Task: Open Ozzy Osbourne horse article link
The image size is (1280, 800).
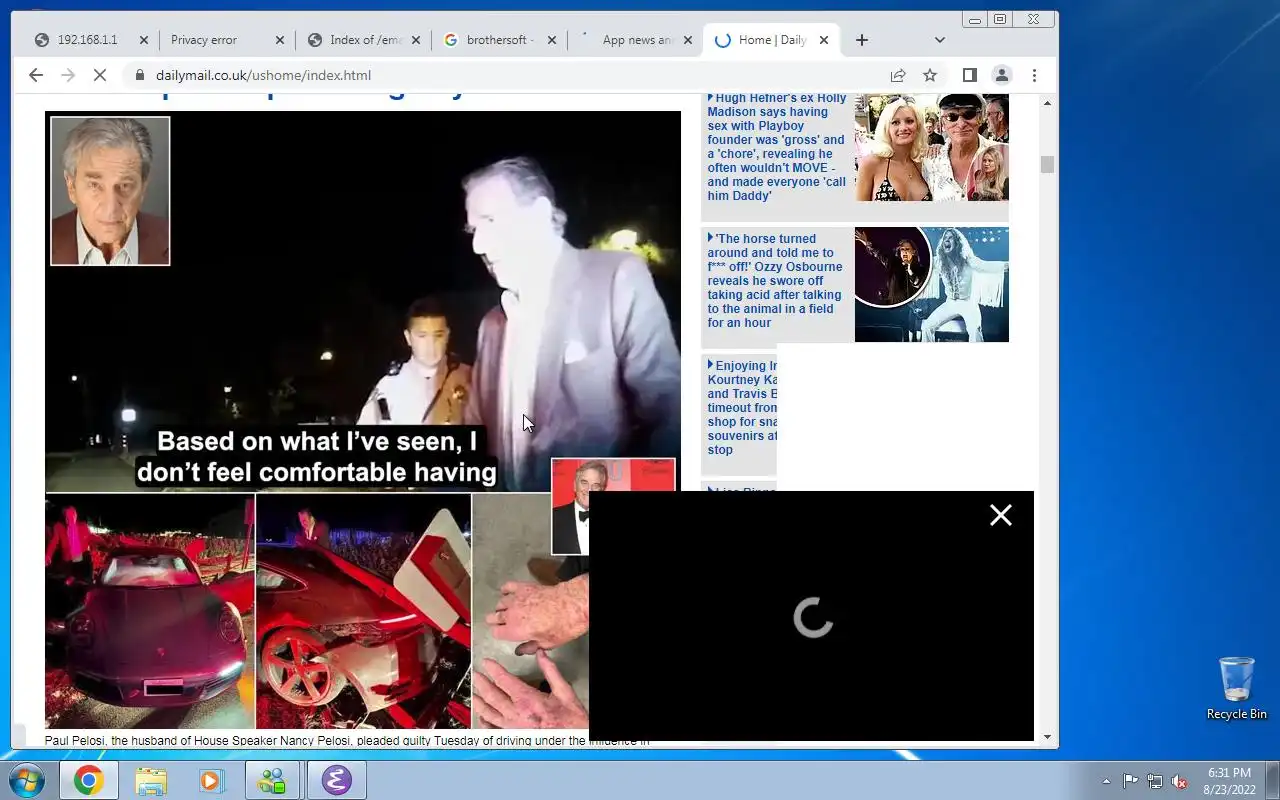Action: (775, 281)
